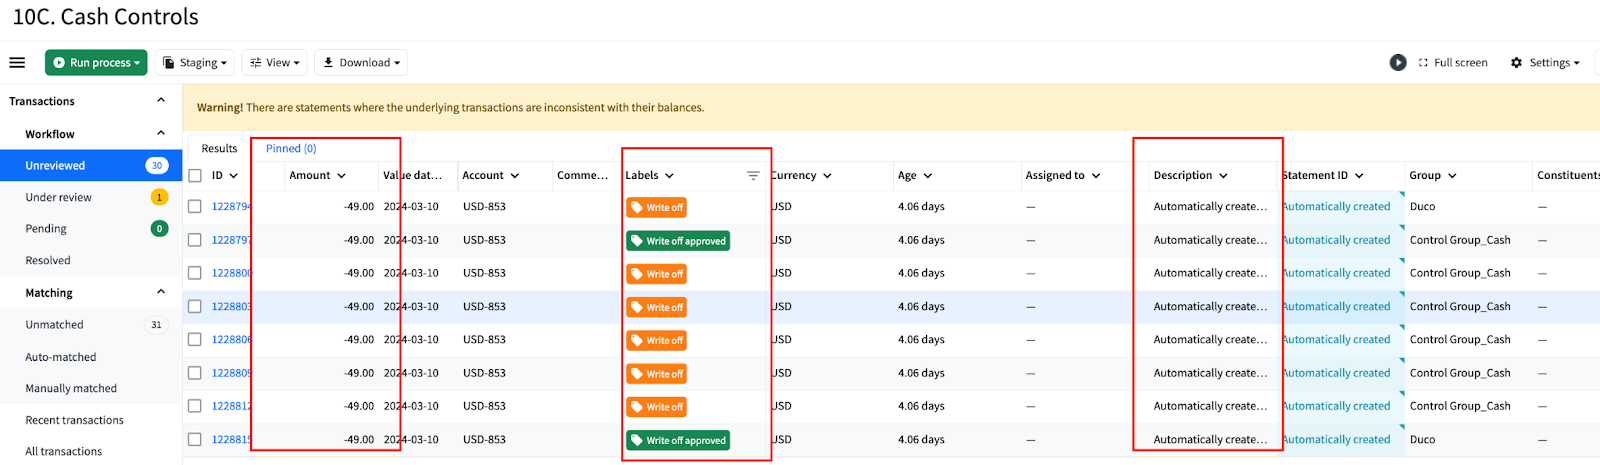Open the Settings dropdown
Image resolution: width=1600 pixels, height=465 pixels.
(x=1545, y=62)
